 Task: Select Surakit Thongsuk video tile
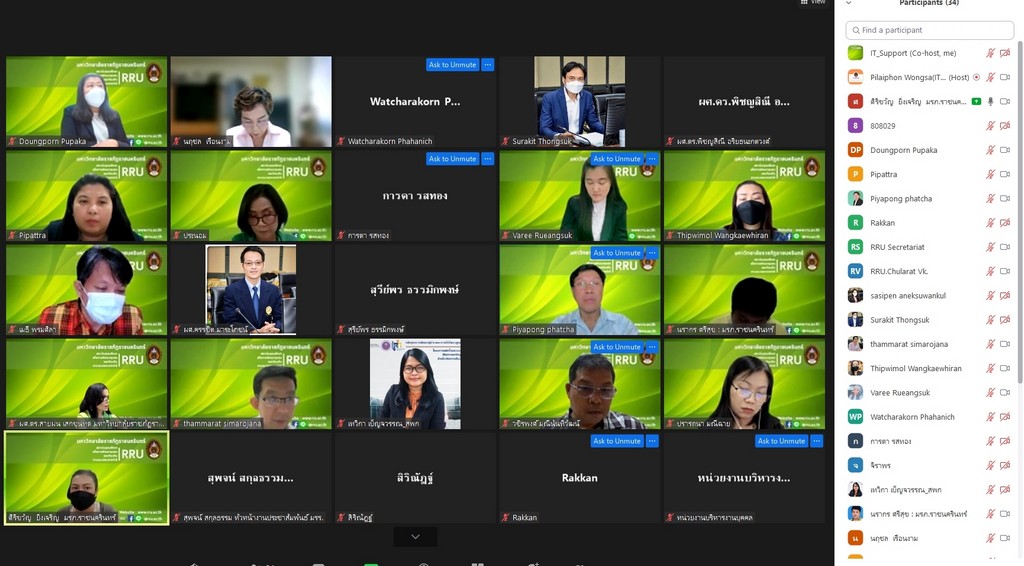point(580,101)
